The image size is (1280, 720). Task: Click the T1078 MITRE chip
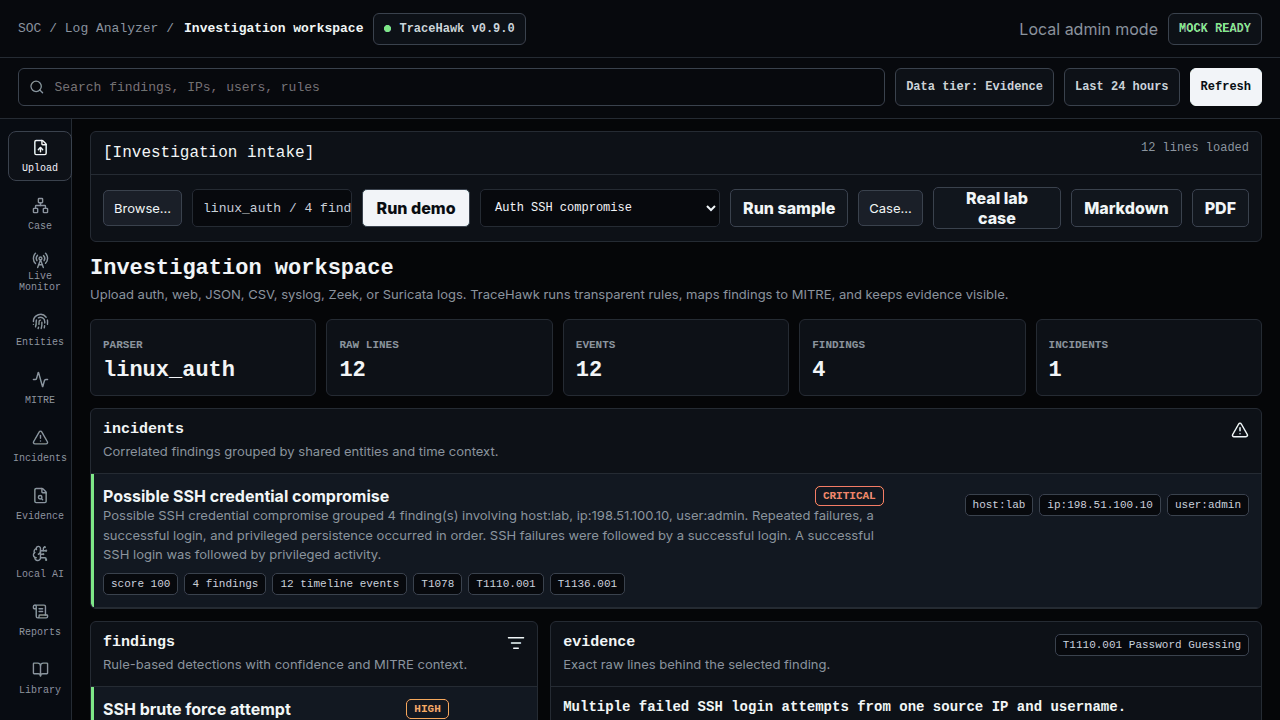tap(438, 584)
